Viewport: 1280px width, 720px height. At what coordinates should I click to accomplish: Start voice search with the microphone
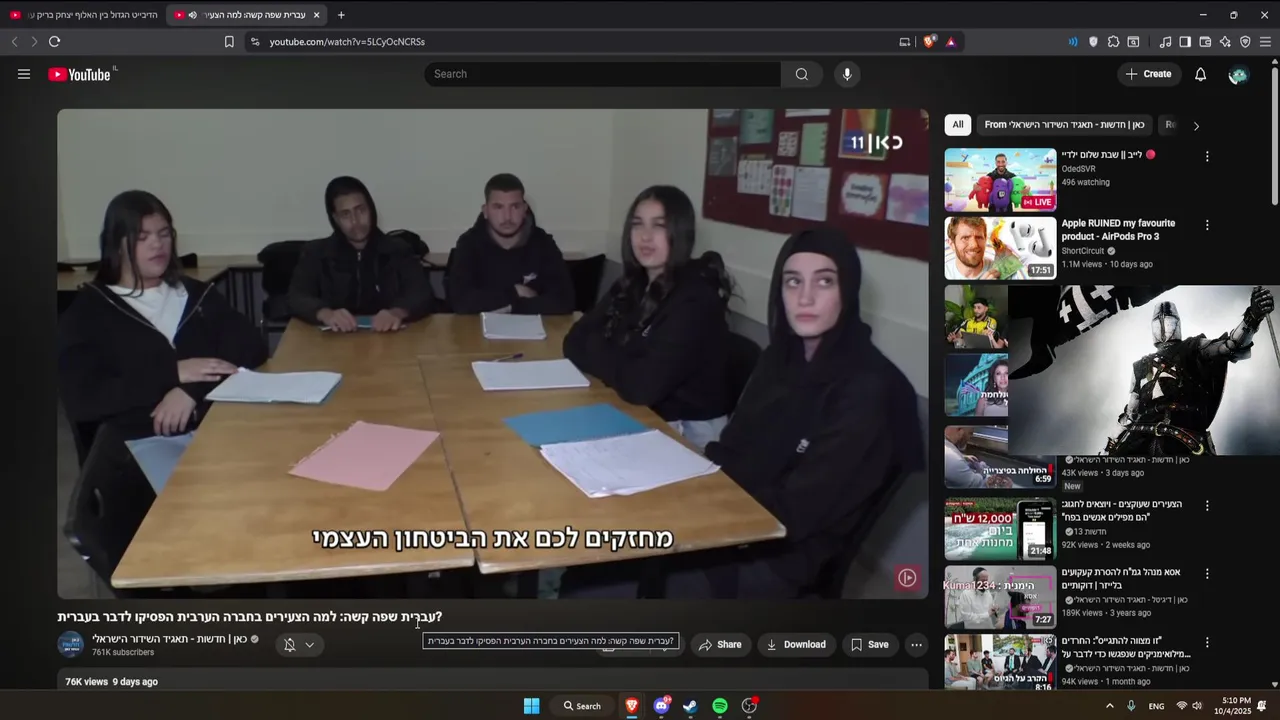[x=847, y=74]
